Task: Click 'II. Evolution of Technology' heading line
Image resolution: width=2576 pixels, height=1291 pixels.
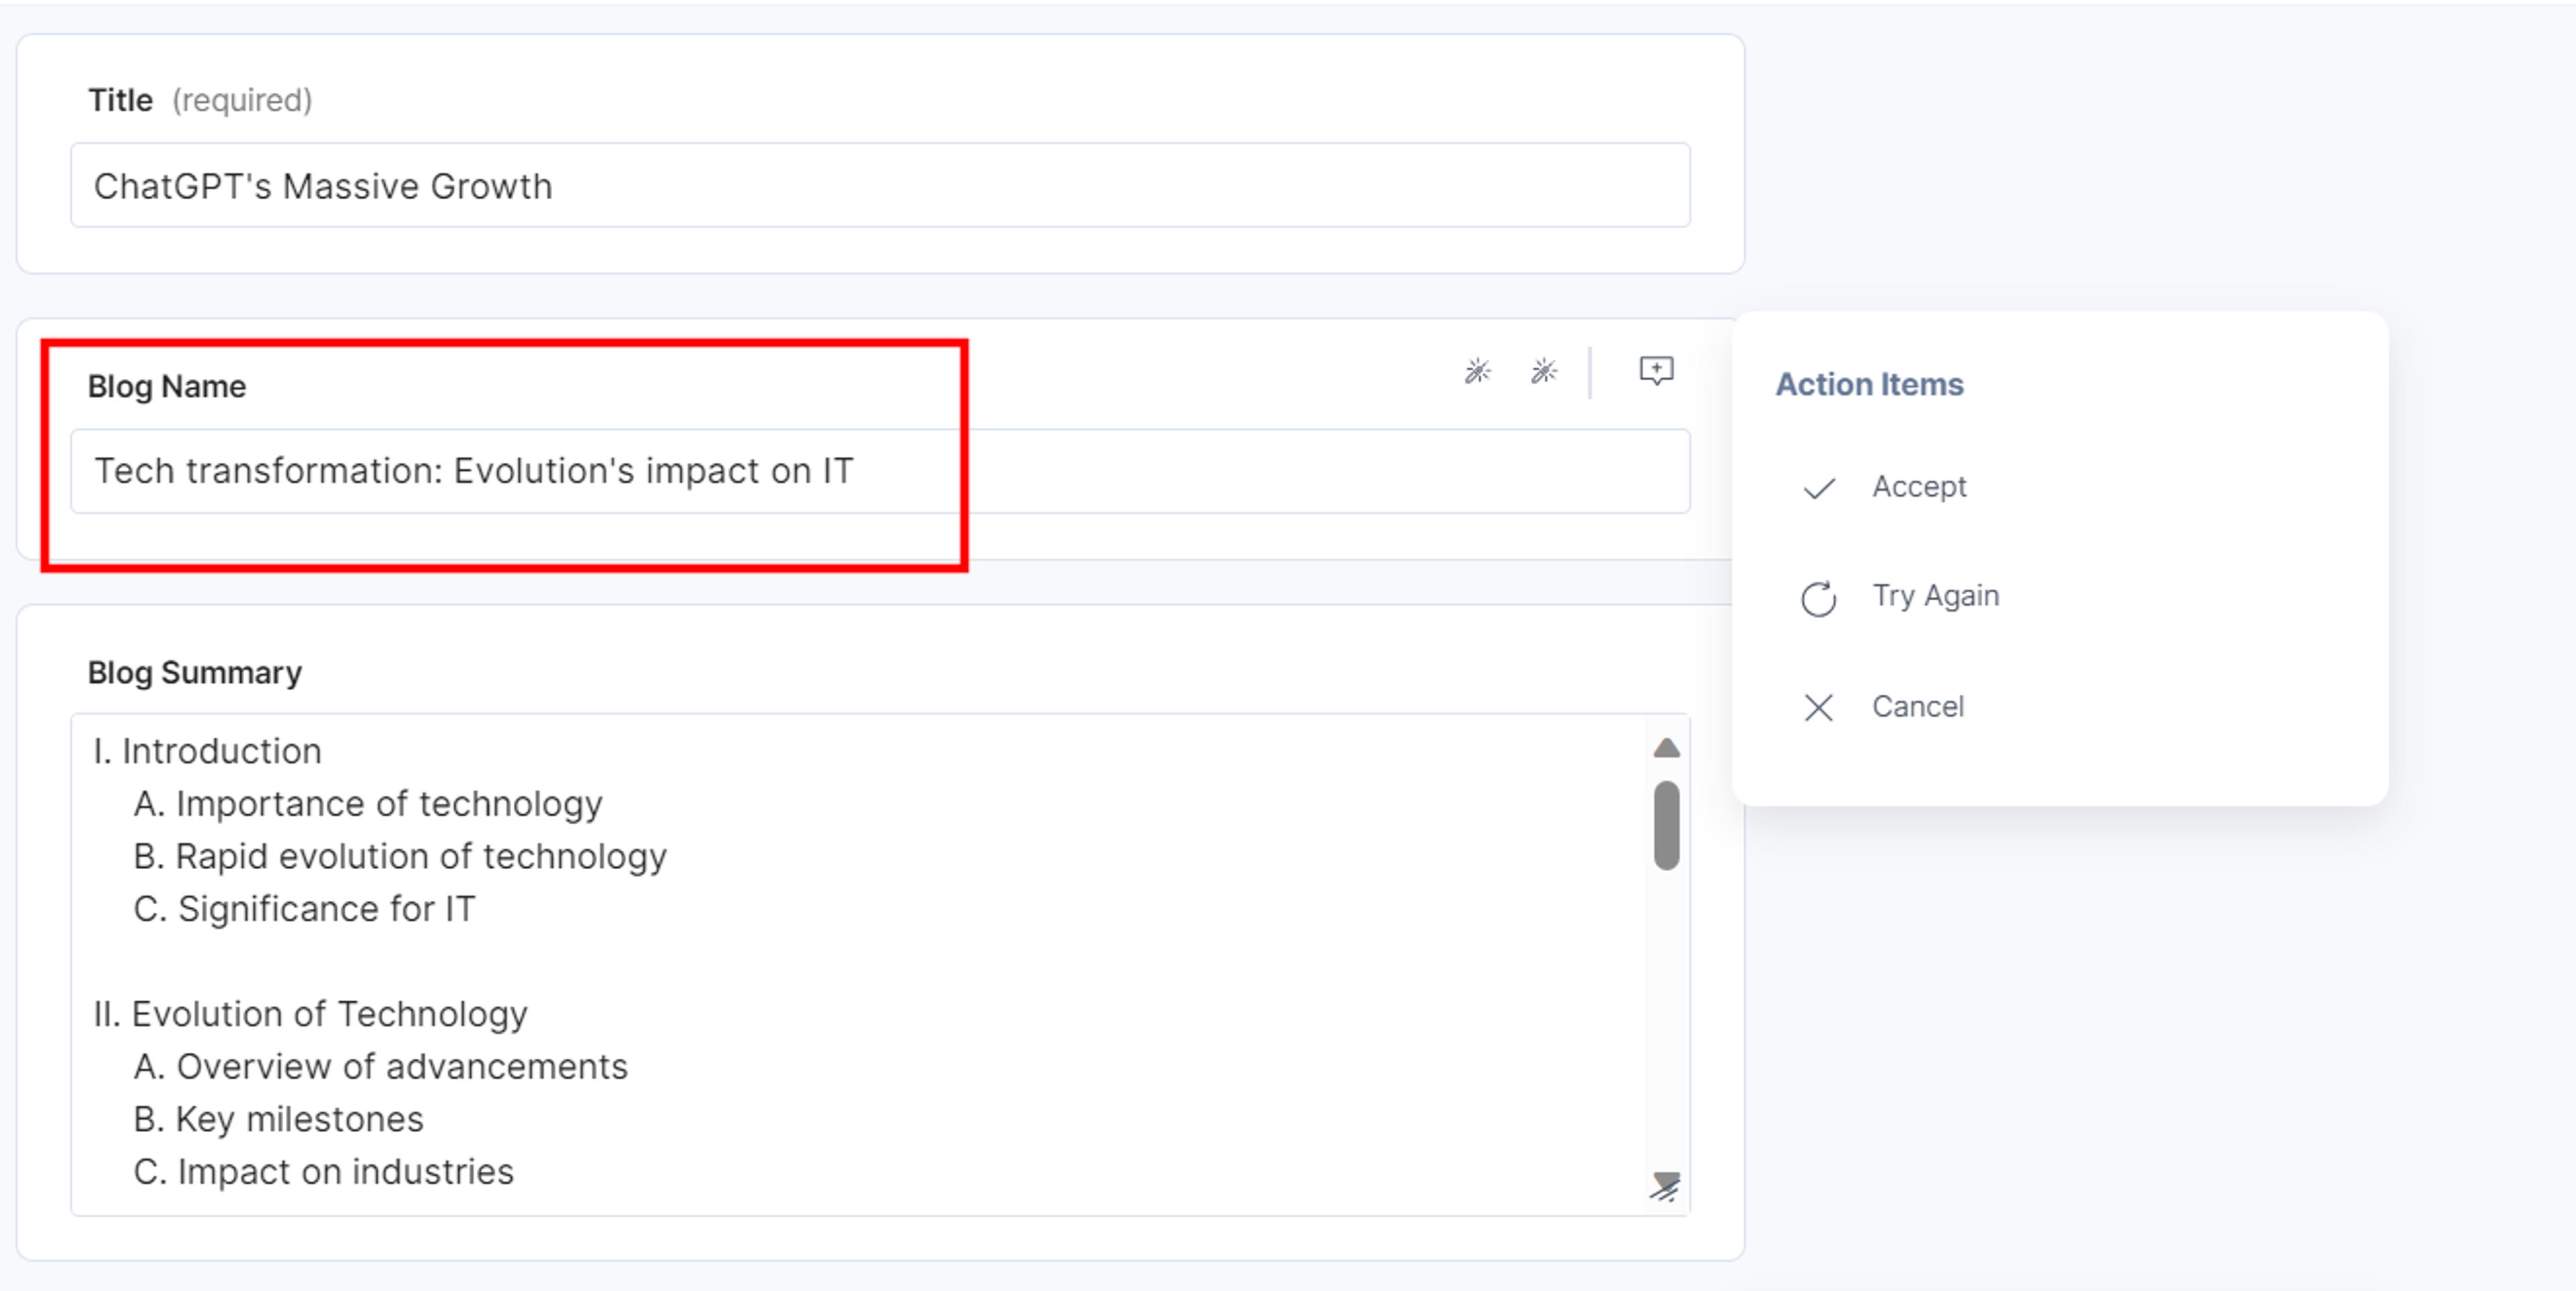Action: point(311,1014)
